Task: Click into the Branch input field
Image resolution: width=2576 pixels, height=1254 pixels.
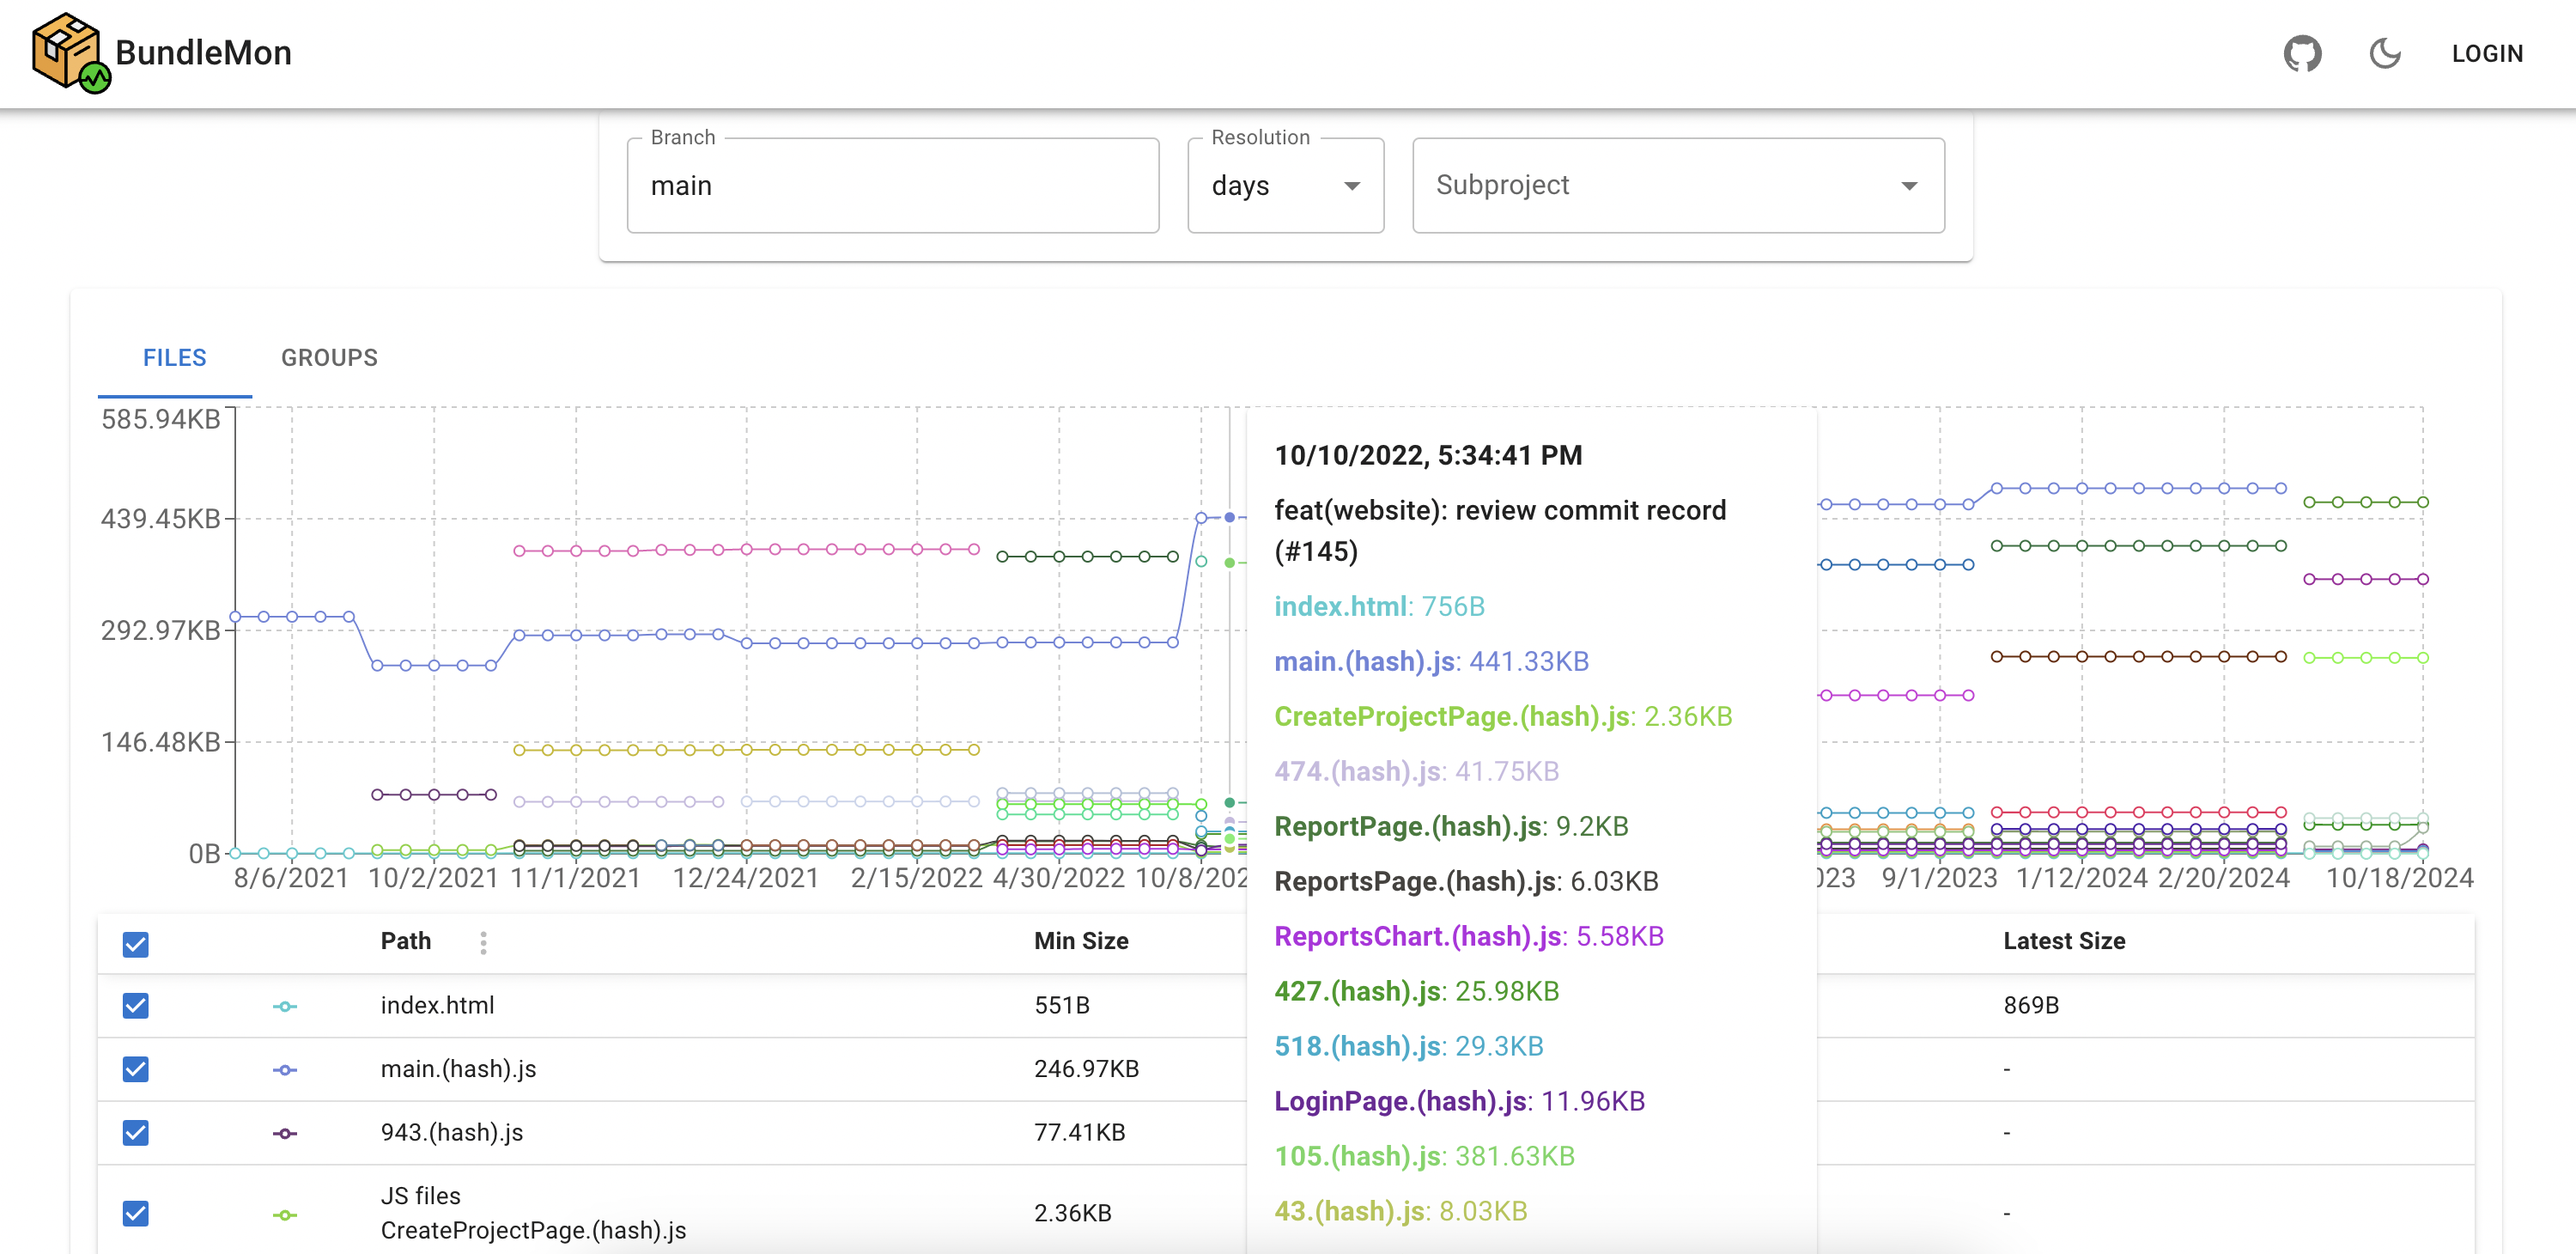Action: point(892,186)
